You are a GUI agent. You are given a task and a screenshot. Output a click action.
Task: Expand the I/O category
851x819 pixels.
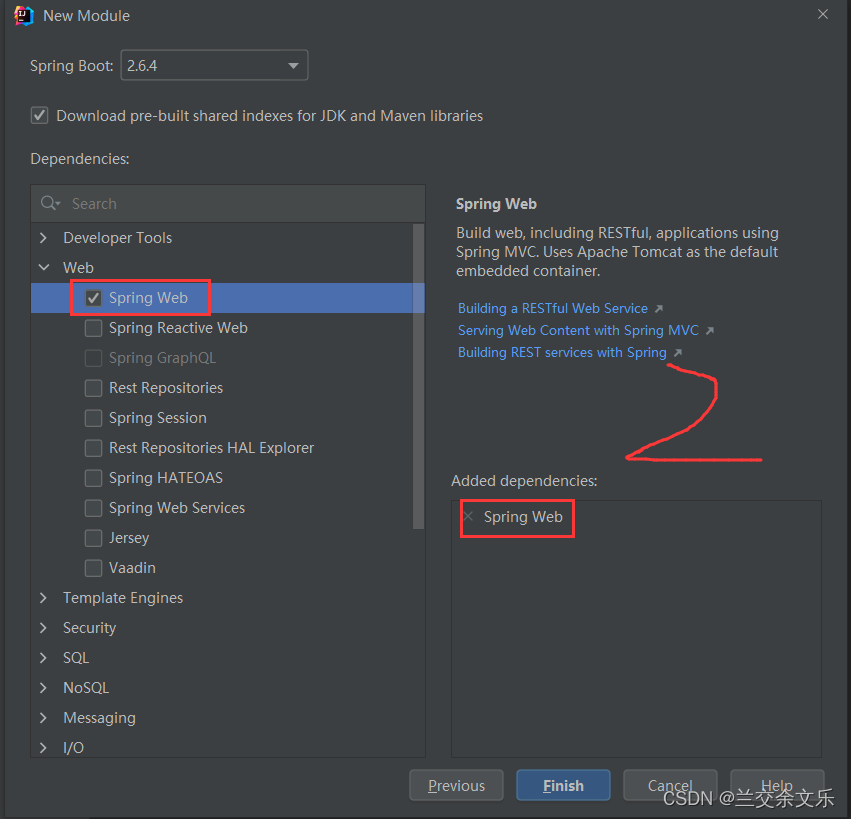click(44, 748)
